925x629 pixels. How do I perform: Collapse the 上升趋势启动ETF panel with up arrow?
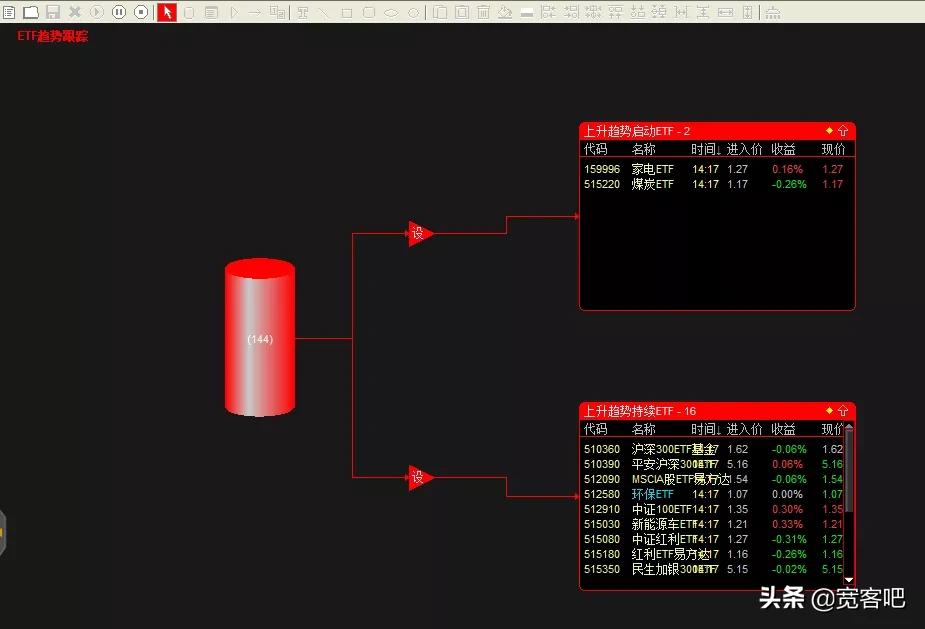pyautogui.click(x=843, y=131)
